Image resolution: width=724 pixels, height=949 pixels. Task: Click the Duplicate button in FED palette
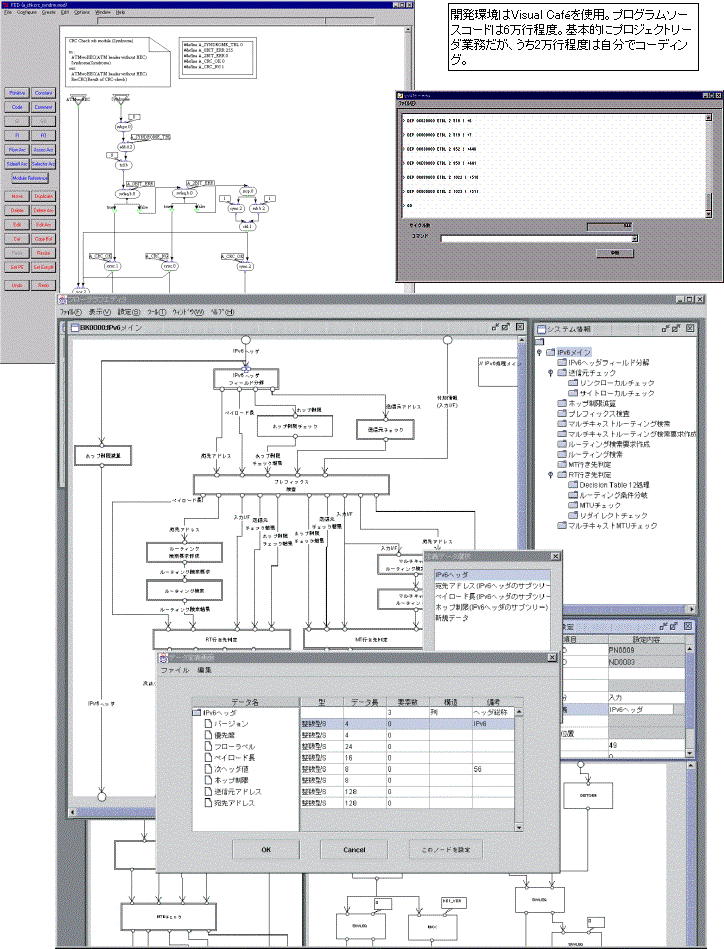(x=44, y=196)
